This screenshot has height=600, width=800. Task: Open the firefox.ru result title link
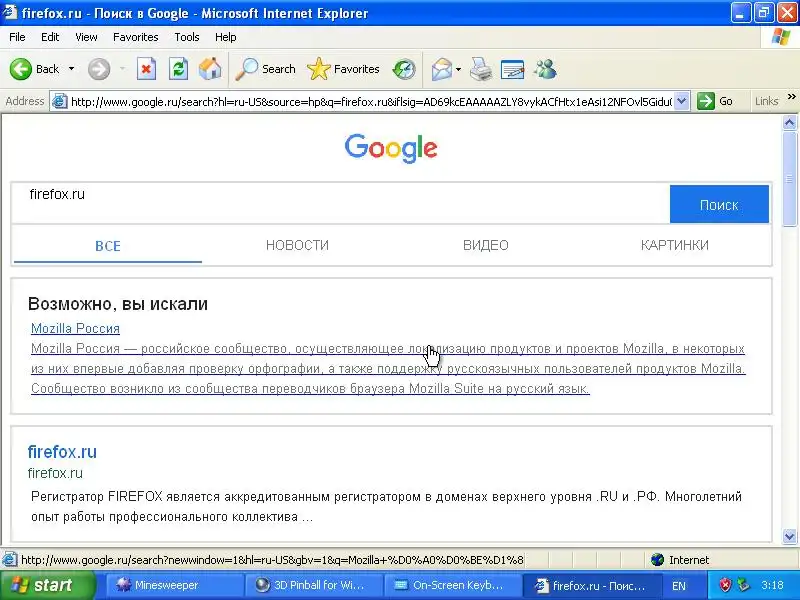tap(62, 452)
